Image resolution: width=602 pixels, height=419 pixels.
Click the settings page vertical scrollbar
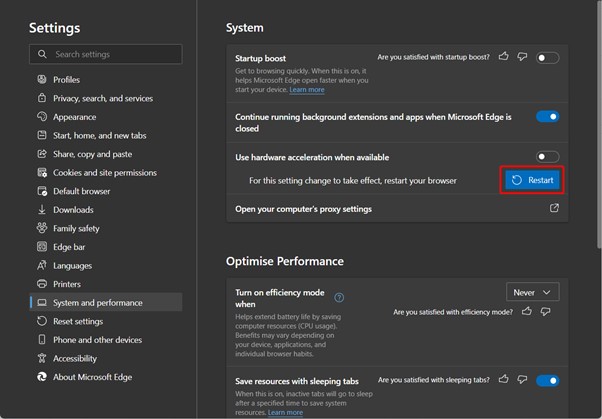599,125
